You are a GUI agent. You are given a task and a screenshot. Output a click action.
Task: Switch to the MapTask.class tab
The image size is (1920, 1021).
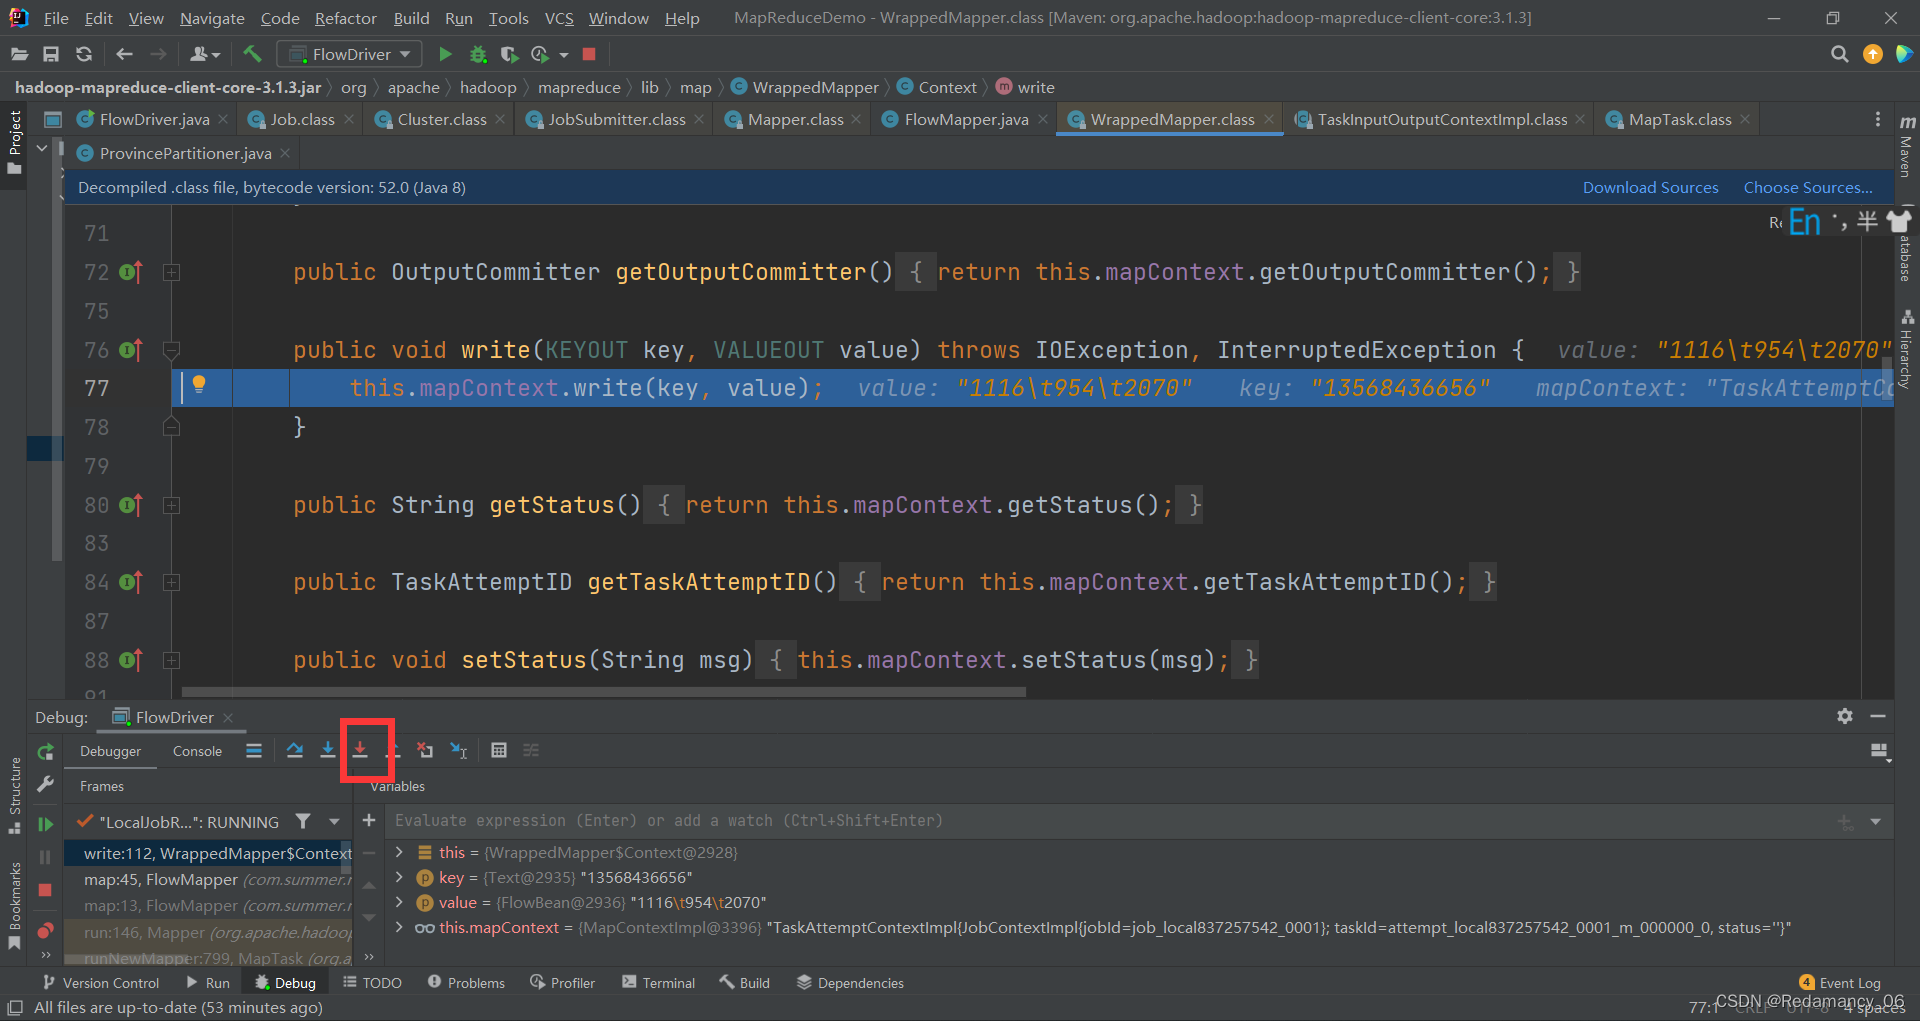coord(1680,119)
